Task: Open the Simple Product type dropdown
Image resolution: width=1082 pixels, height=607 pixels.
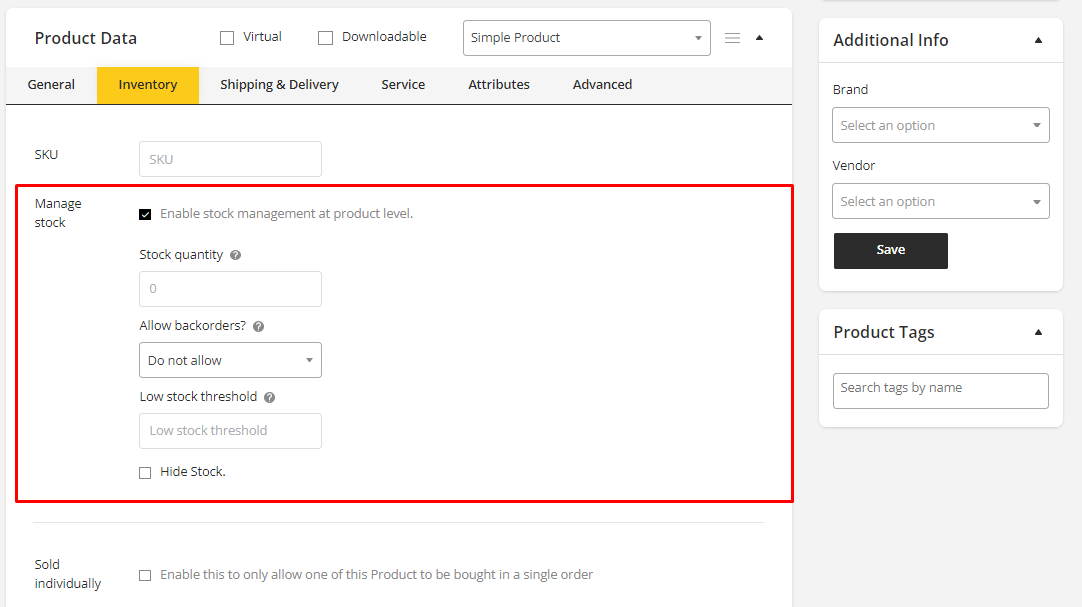Action: 586,38
